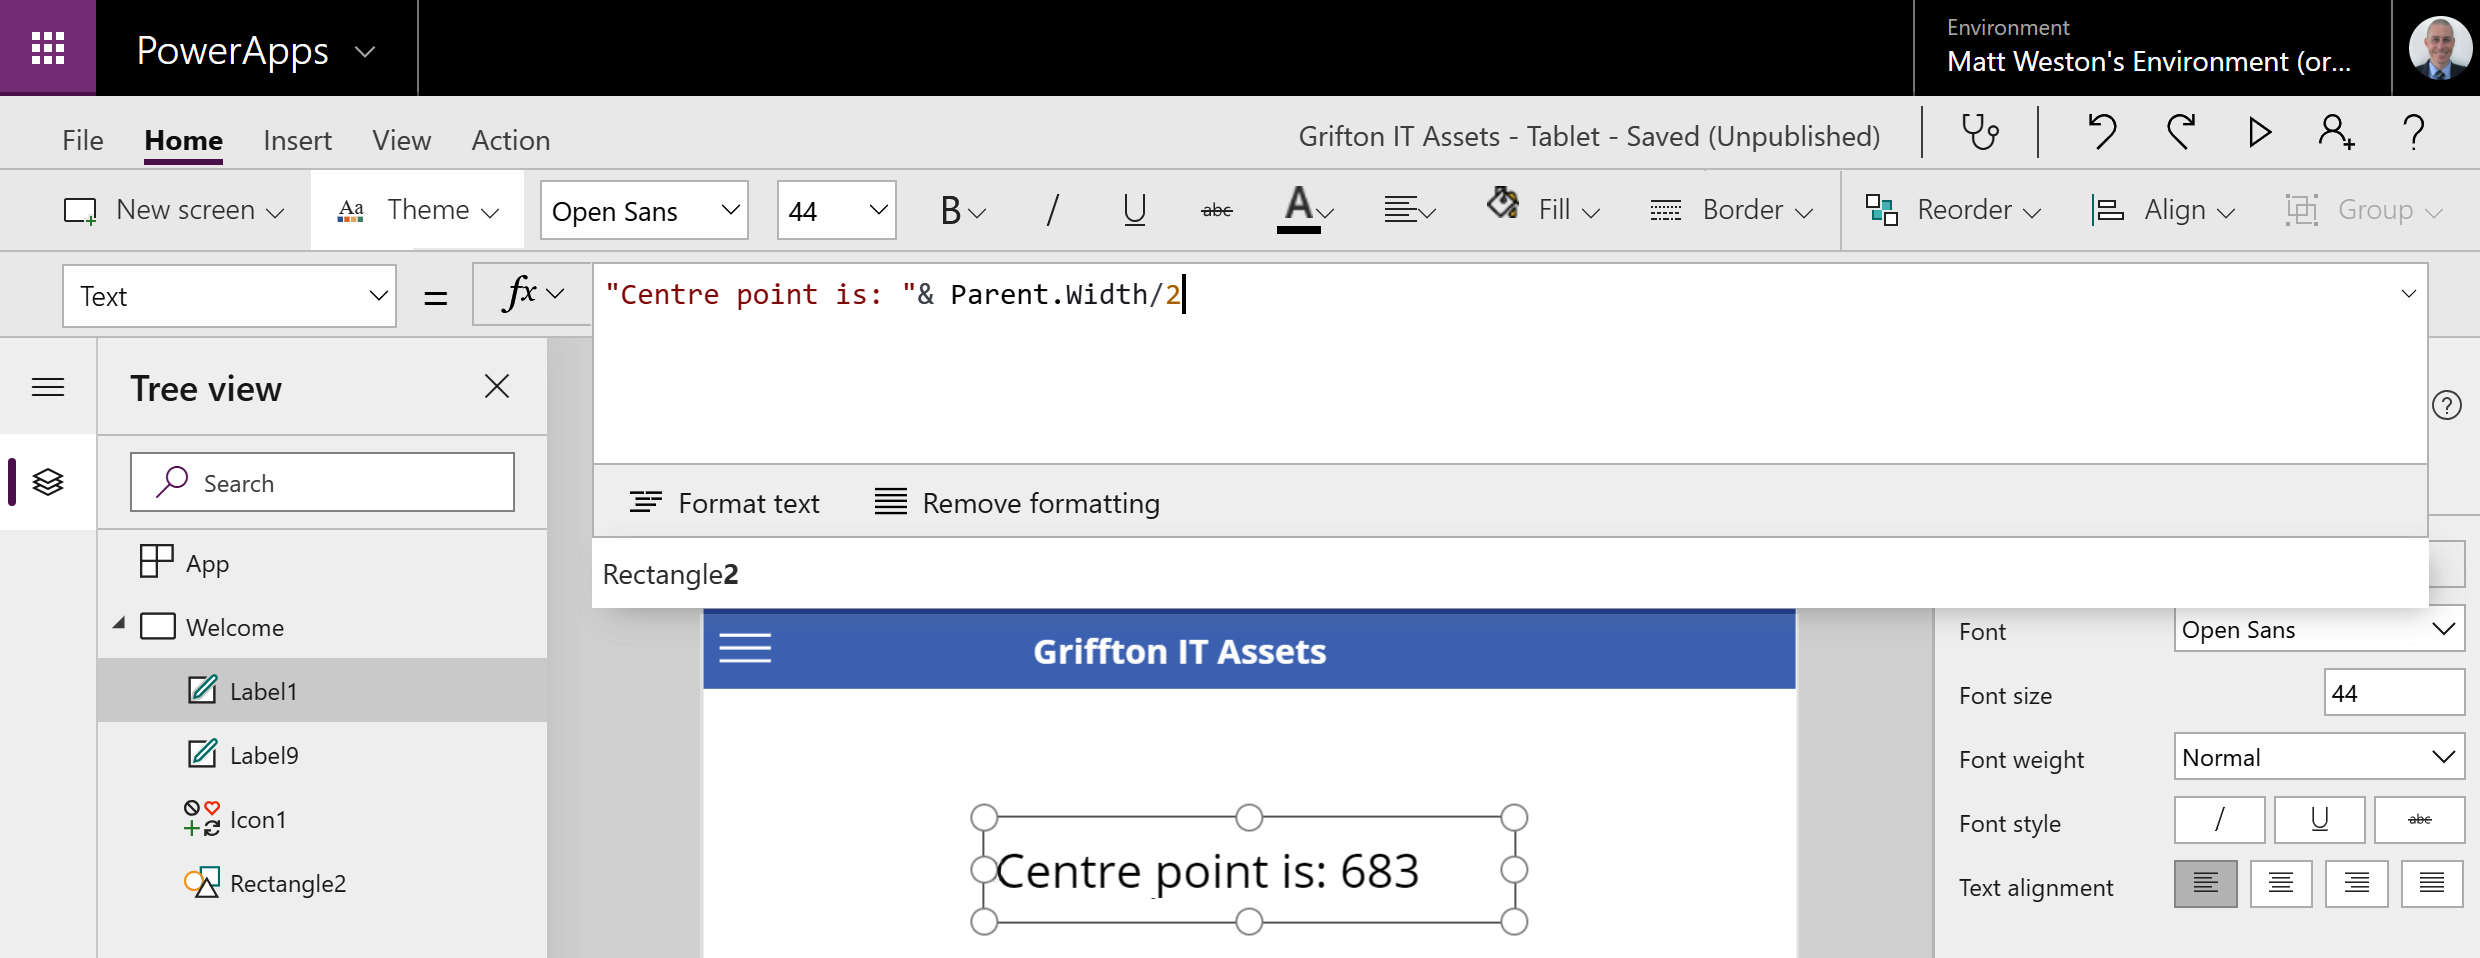
Task: Click the properties Font size field
Action: pos(2394,693)
